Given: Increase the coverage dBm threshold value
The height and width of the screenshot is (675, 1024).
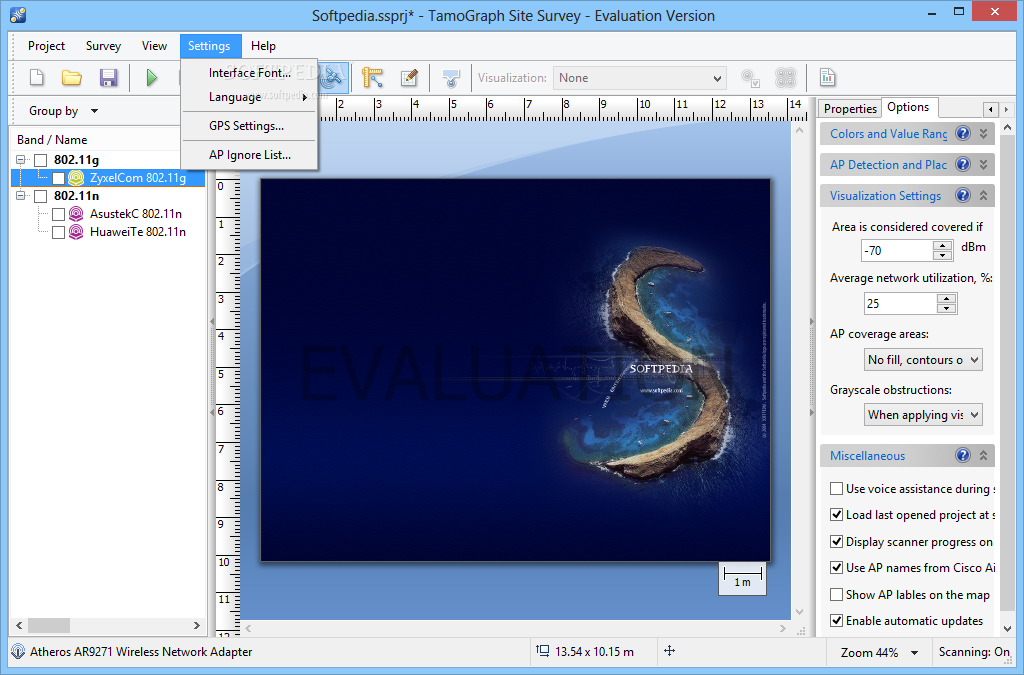Looking at the screenshot, I should tap(942, 245).
